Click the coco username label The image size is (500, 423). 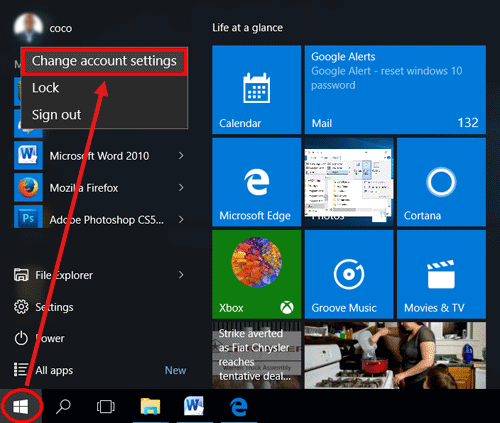click(61, 29)
